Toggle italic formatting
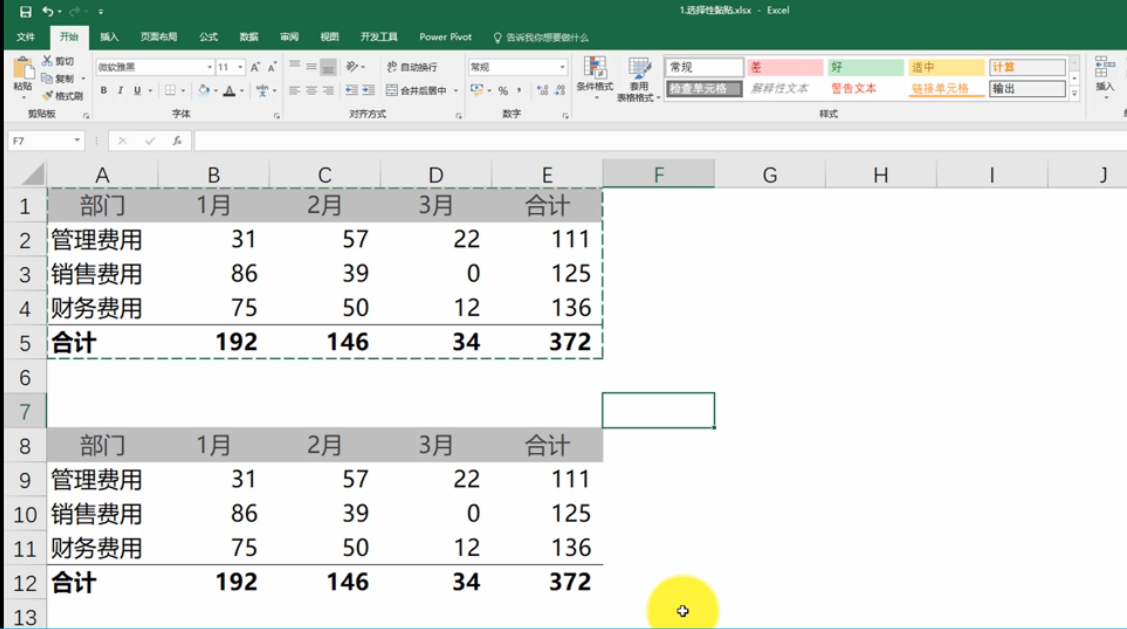The width and height of the screenshot is (1127, 629). 120,91
